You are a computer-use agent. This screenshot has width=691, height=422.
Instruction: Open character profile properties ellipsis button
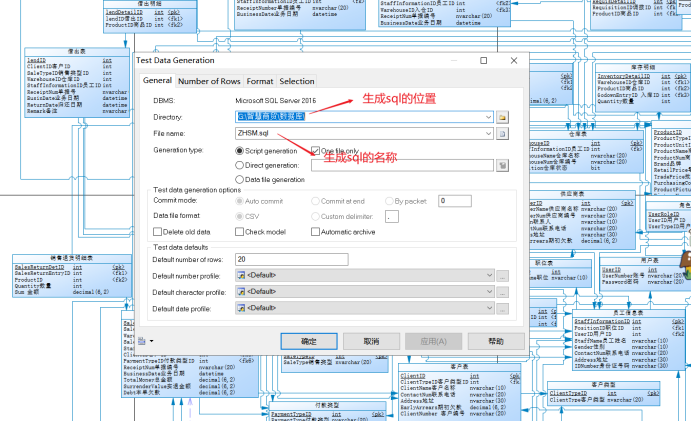[x=502, y=292]
